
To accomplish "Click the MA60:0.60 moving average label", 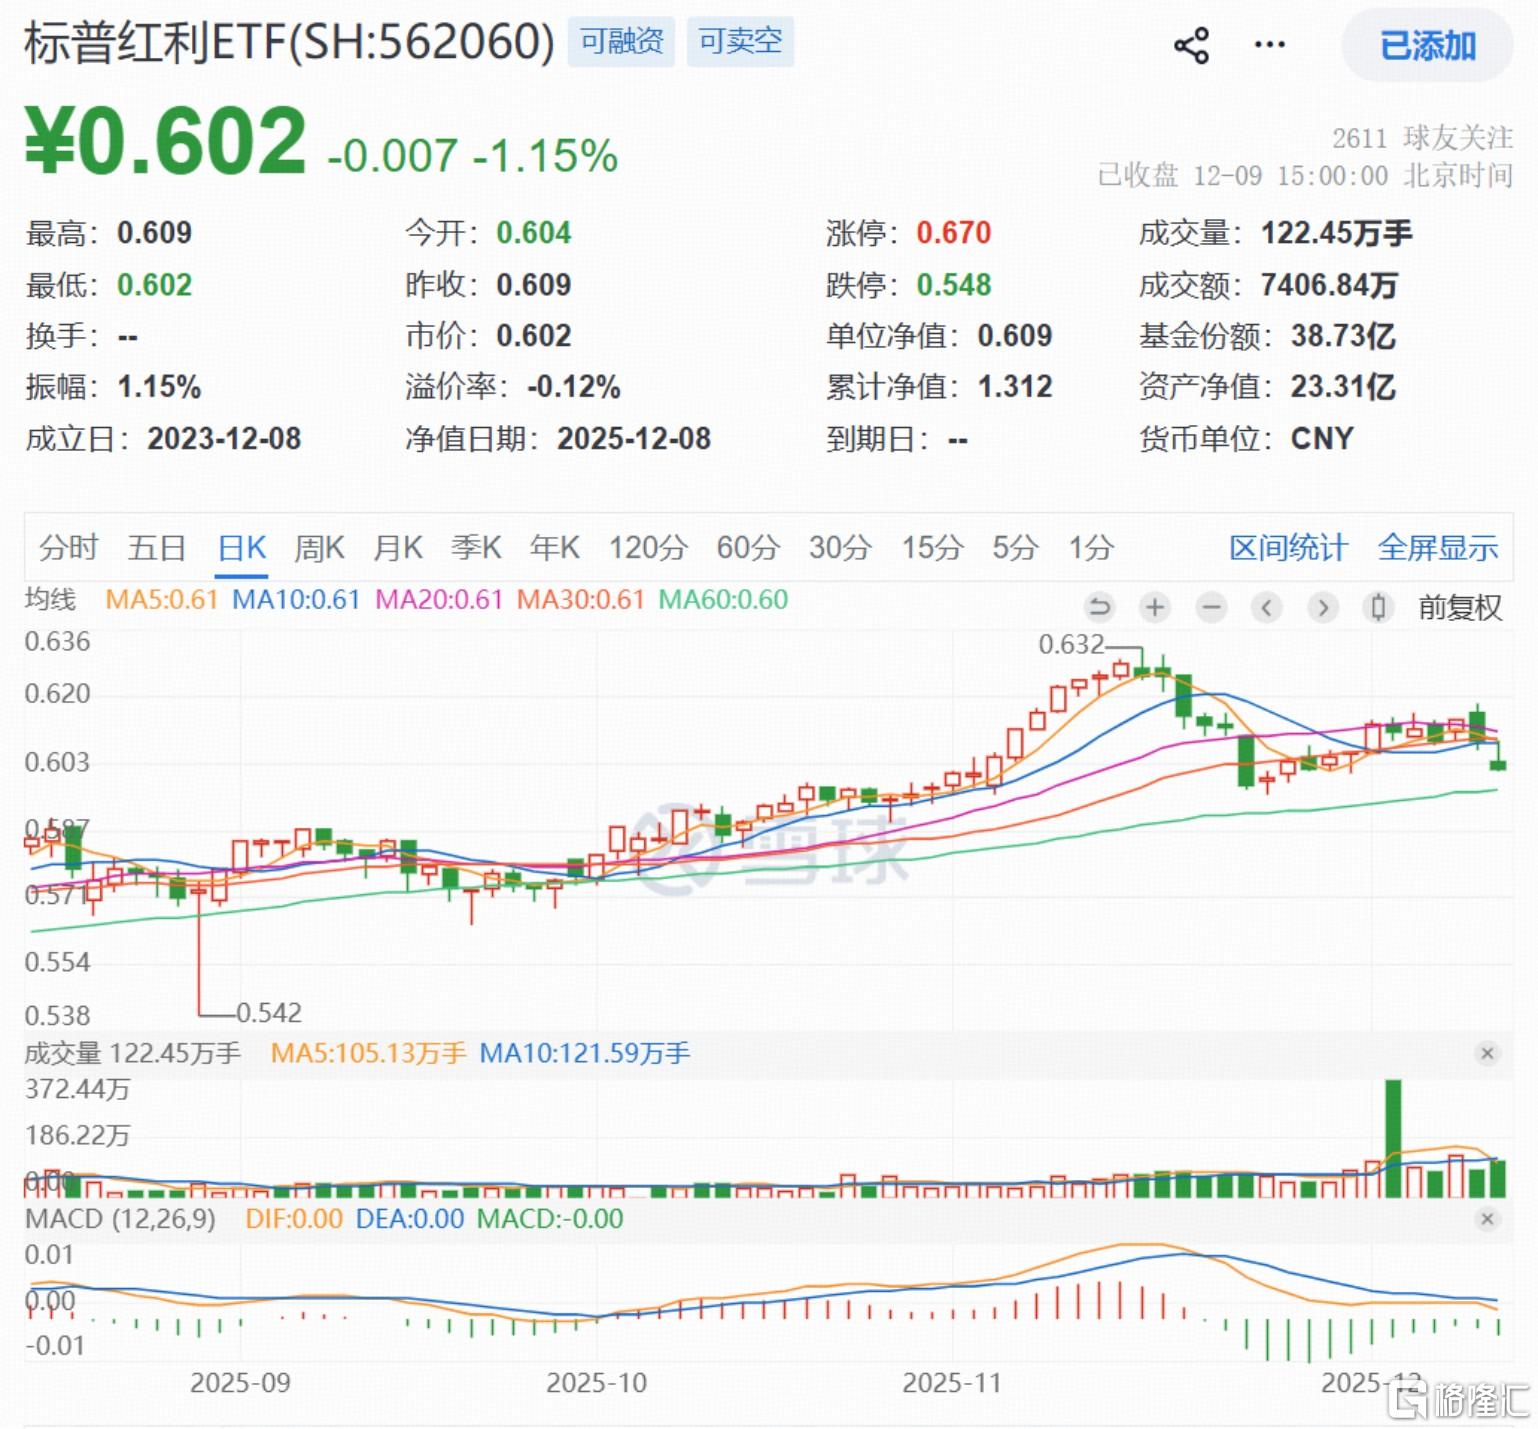I will [723, 599].
